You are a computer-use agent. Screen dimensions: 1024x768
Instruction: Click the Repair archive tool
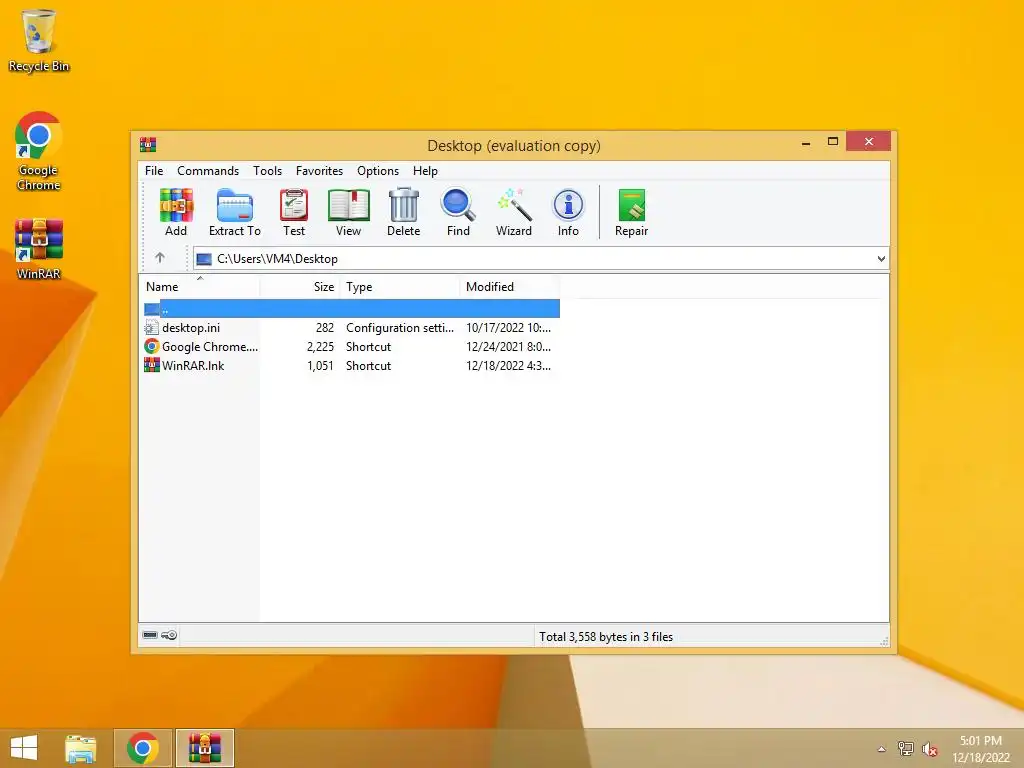pyautogui.click(x=632, y=212)
